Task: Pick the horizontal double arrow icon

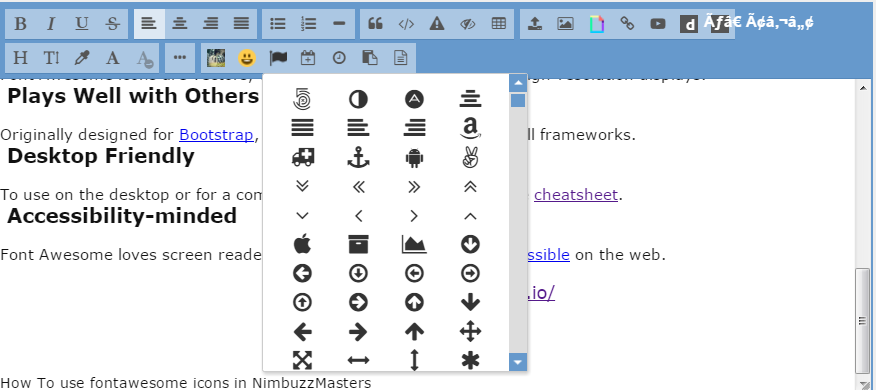Action: pos(358,360)
